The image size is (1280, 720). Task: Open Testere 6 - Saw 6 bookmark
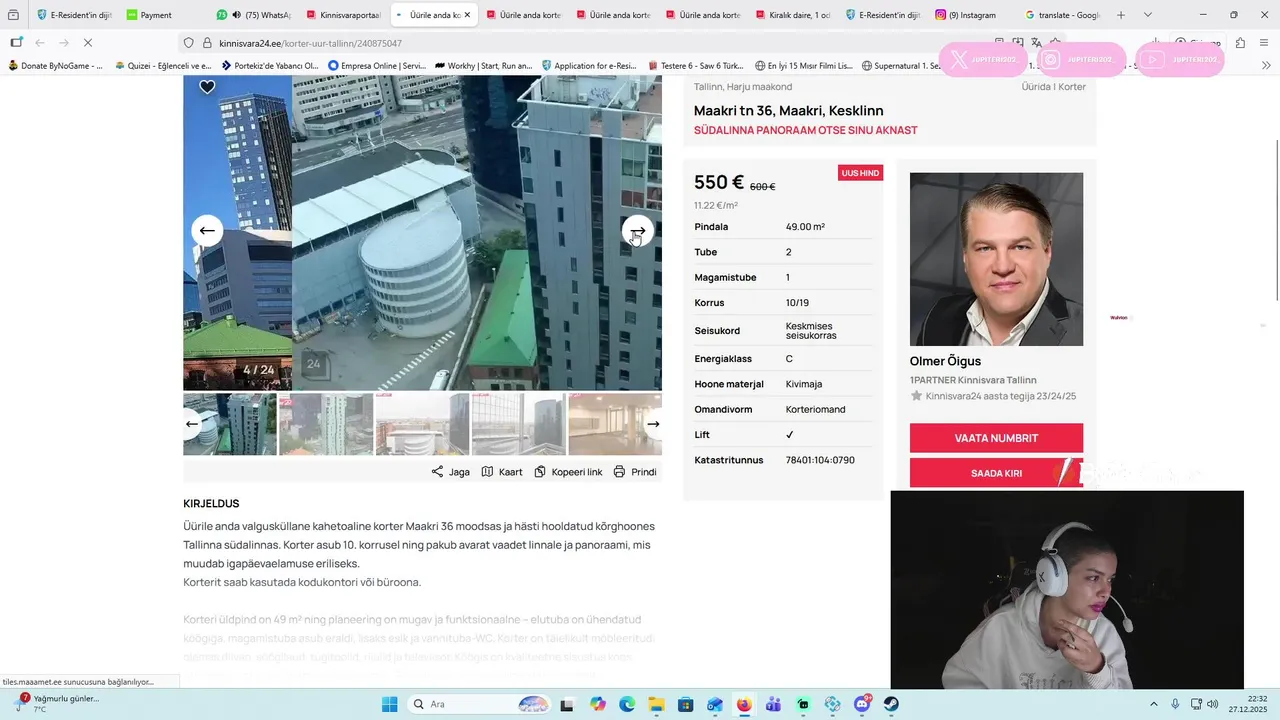[697, 66]
